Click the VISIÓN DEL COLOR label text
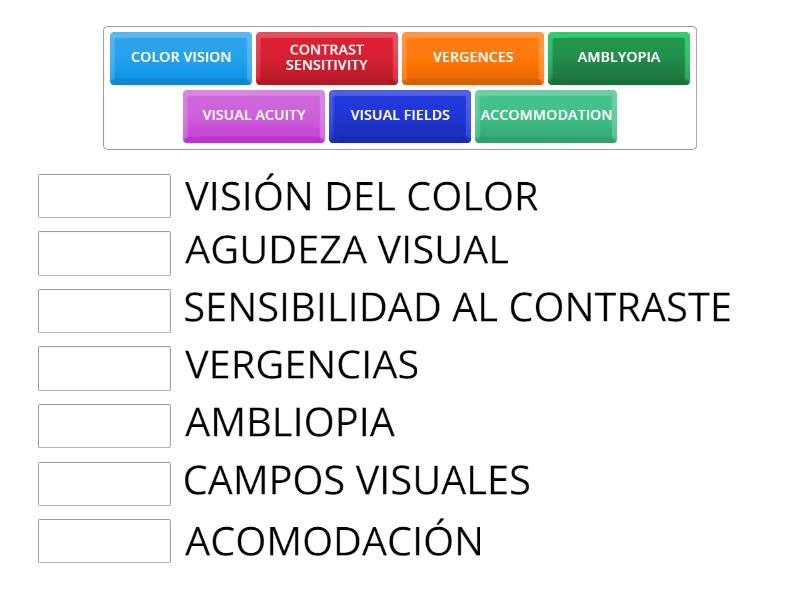 pos(362,196)
